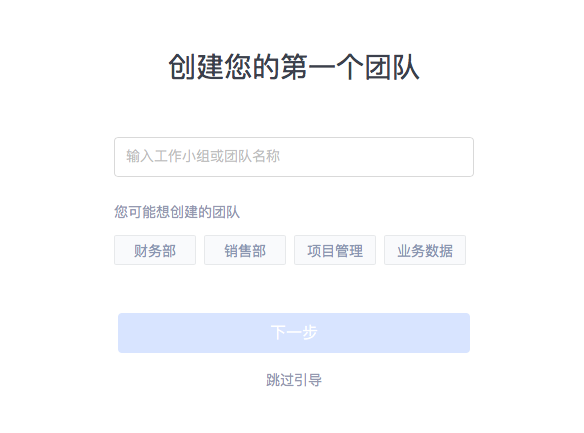Viewport: 584px width, 433px height.
Task: Select the 销售部 suggested team
Action: (245, 250)
